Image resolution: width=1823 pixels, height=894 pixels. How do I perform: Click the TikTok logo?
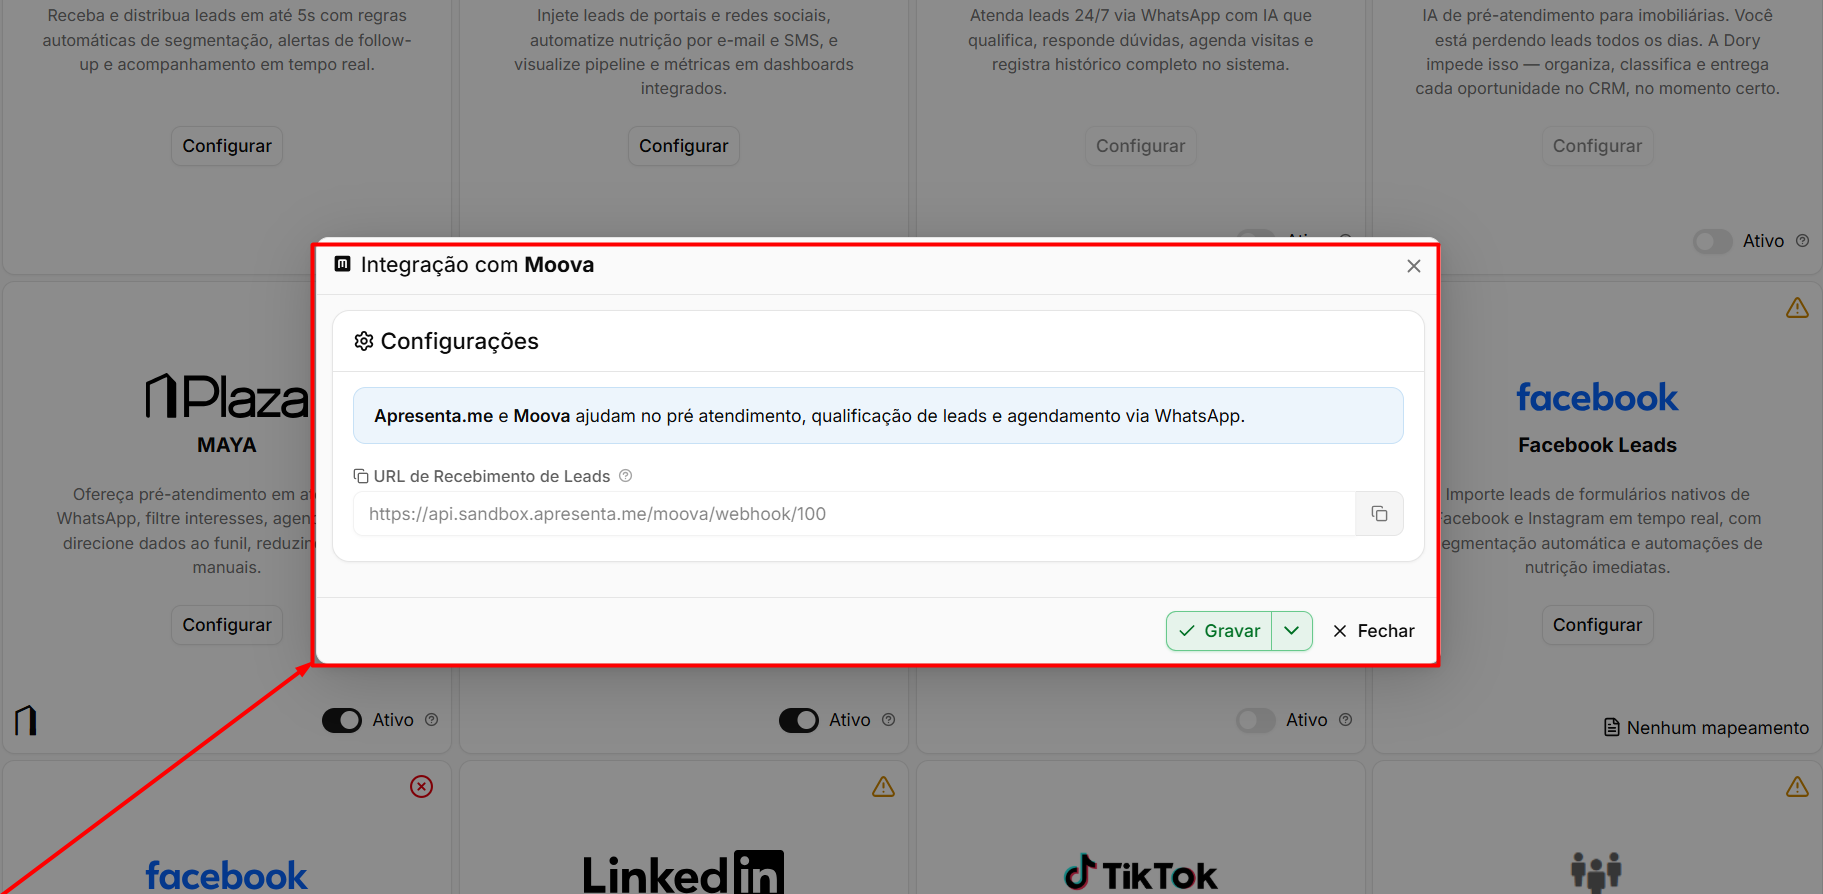coord(1140,874)
